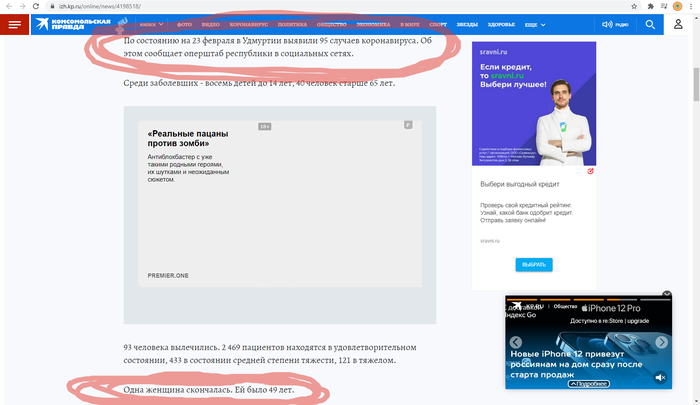The image size is (700, 405).
Task: Open the КОРОНАВИРУС section
Action: click(x=249, y=25)
